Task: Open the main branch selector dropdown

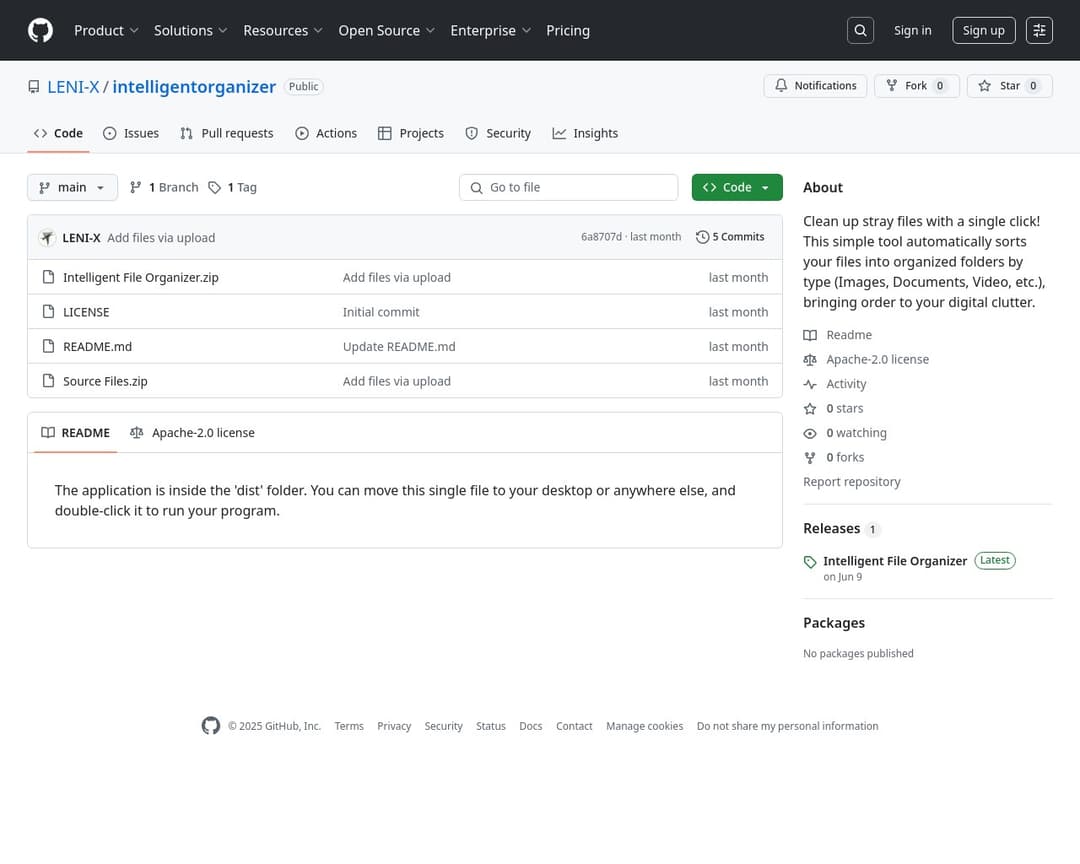Action: [x=72, y=187]
